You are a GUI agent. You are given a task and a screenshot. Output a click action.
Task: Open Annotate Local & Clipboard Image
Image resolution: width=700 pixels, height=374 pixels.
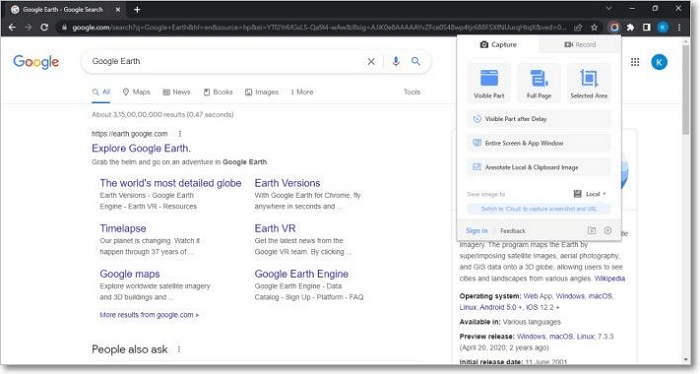(539, 167)
